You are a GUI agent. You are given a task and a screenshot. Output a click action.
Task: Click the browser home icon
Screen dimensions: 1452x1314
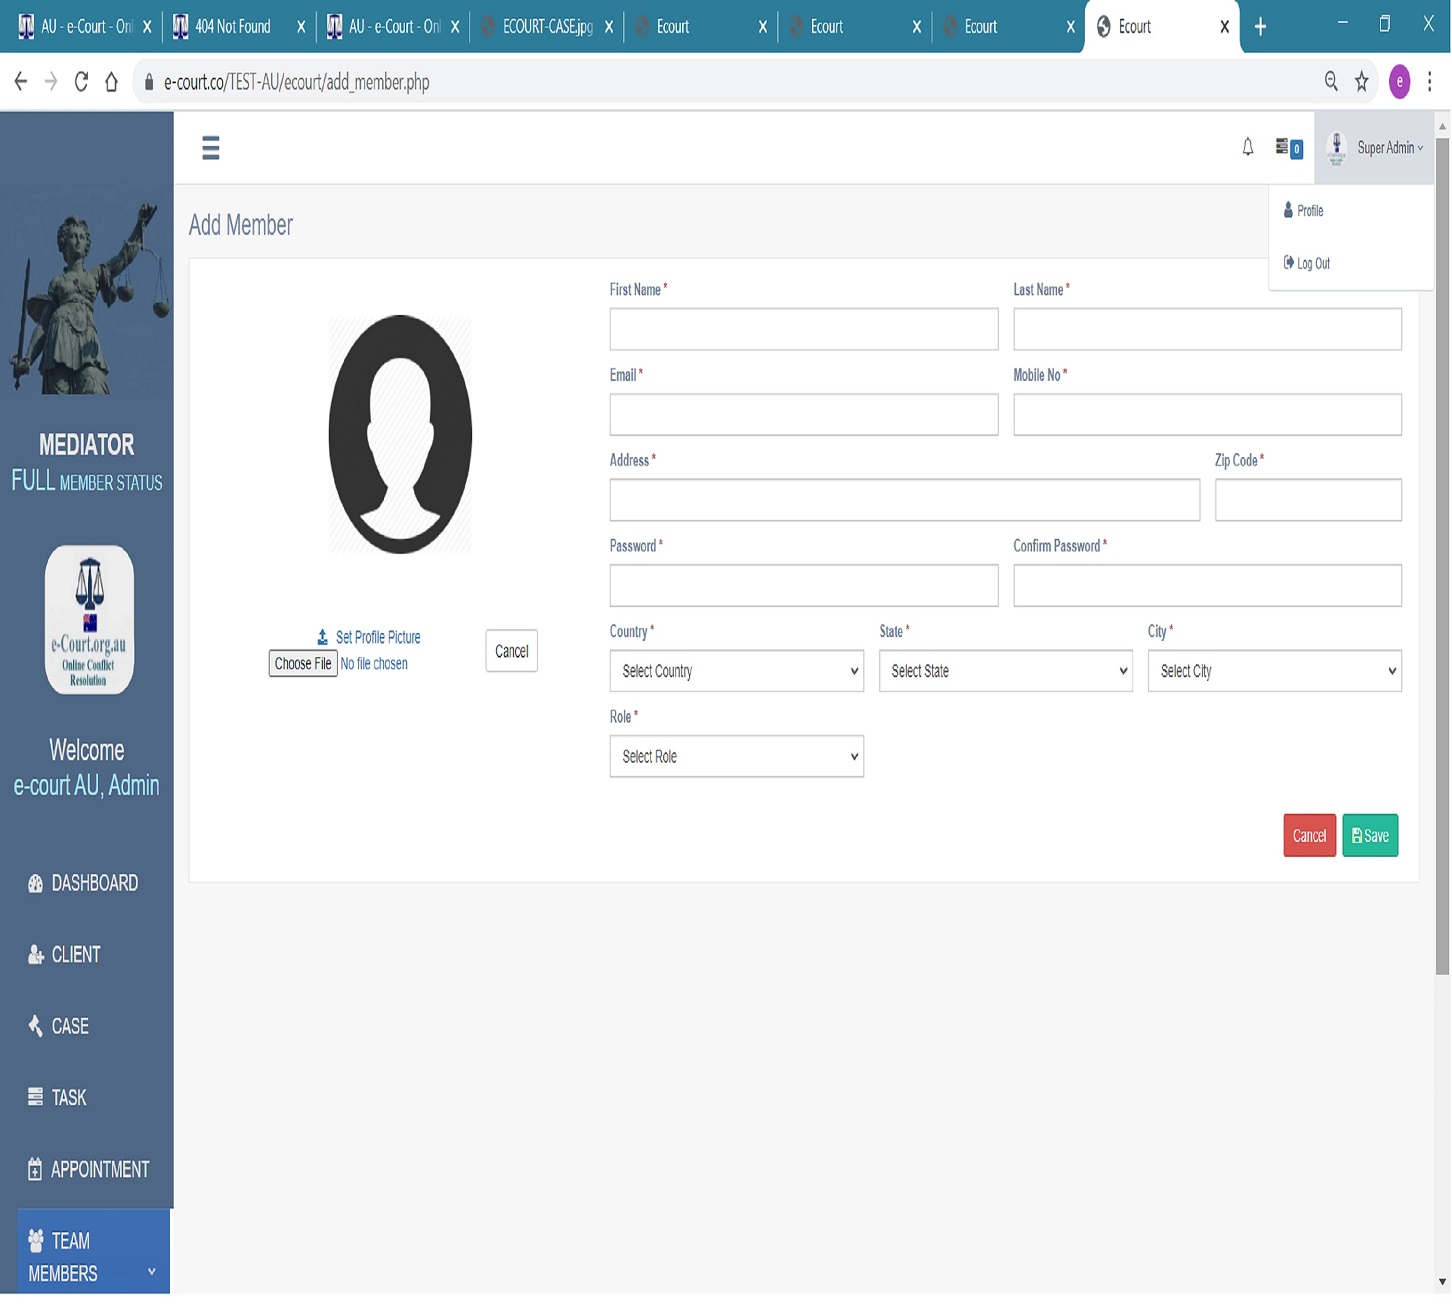pos(111,82)
